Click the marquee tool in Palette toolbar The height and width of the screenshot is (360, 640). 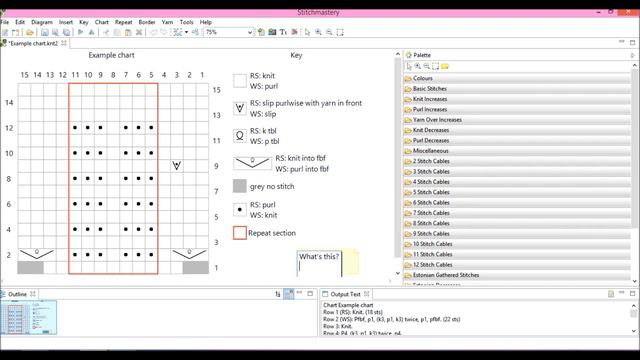[x=436, y=66]
